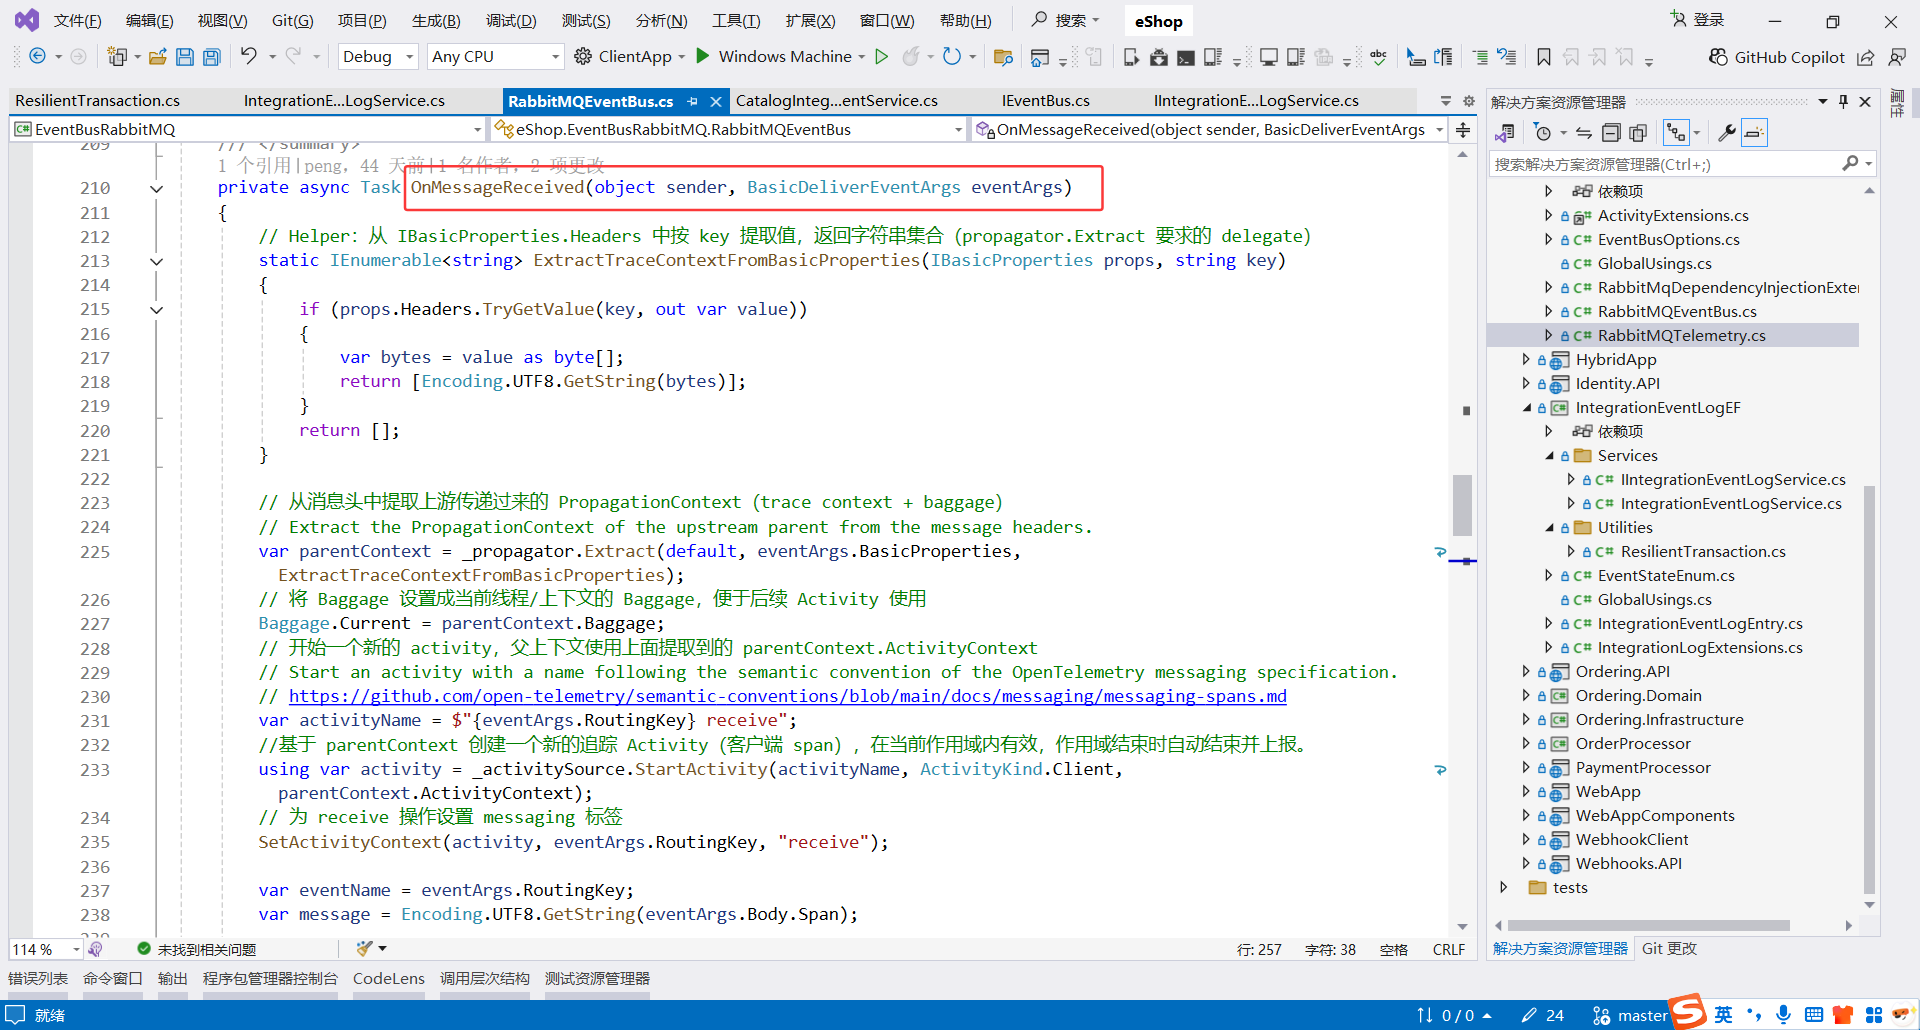Click the IME microphone tray icon
This screenshot has height=1030, width=1920.
point(1784,1015)
